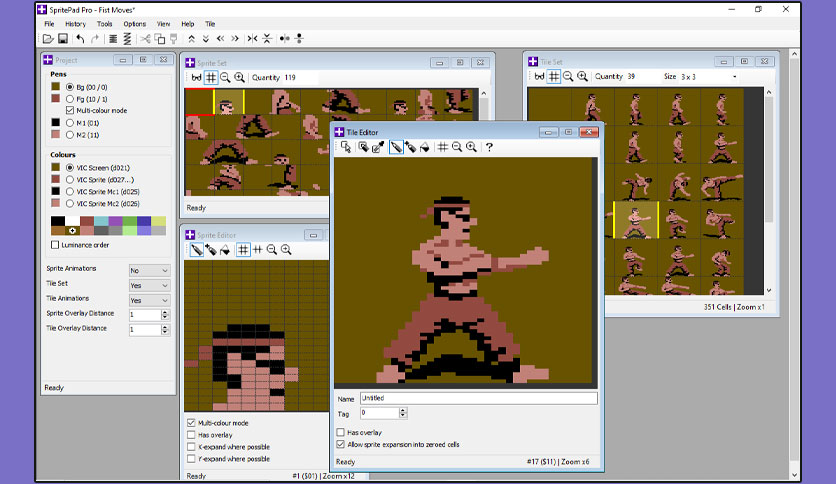
Task: Toggle Multi-colour mode in Project pens
Action: coord(70,111)
